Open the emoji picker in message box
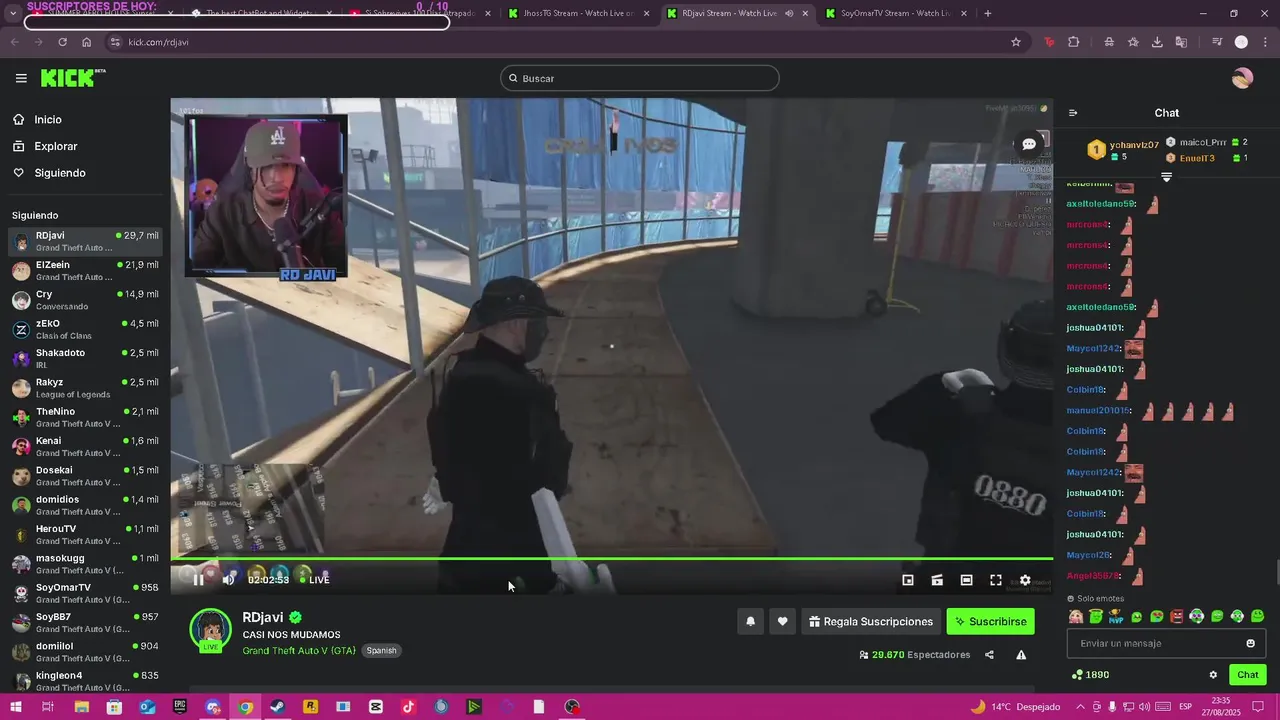The width and height of the screenshot is (1280, 720). 1250,644
